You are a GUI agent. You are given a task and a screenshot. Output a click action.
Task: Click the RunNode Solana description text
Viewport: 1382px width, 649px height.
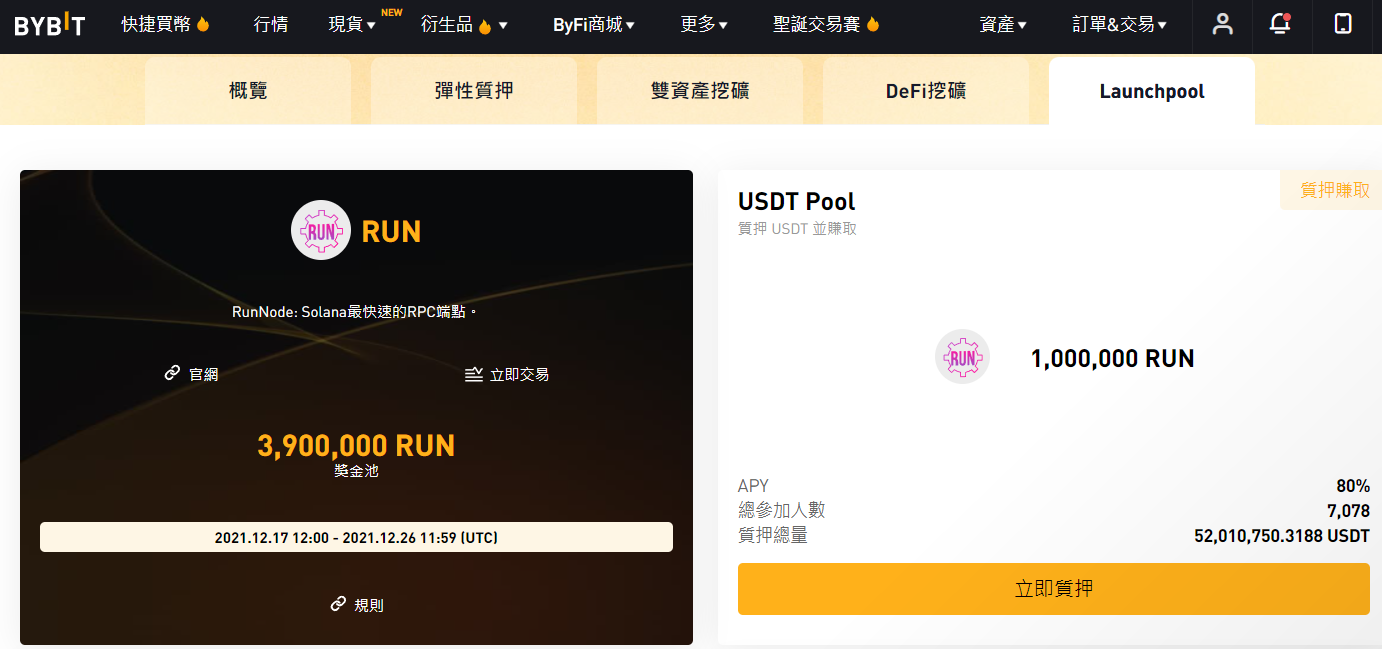tap(355, 312)
